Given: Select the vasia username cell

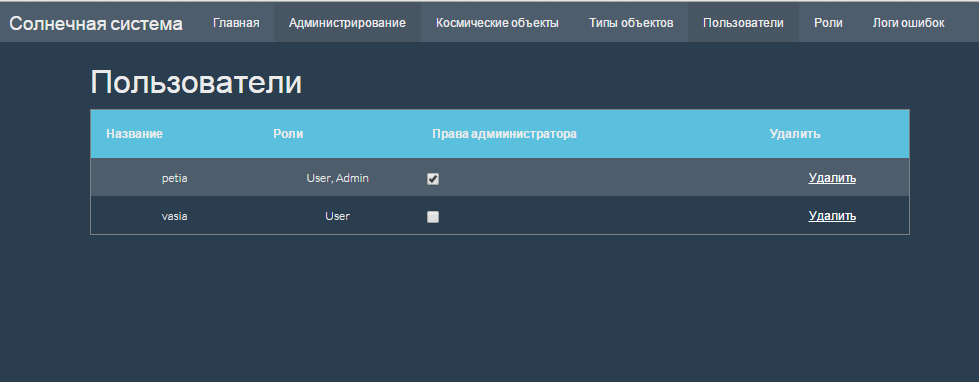Looking at the screenshot, I should coord(174,216).
